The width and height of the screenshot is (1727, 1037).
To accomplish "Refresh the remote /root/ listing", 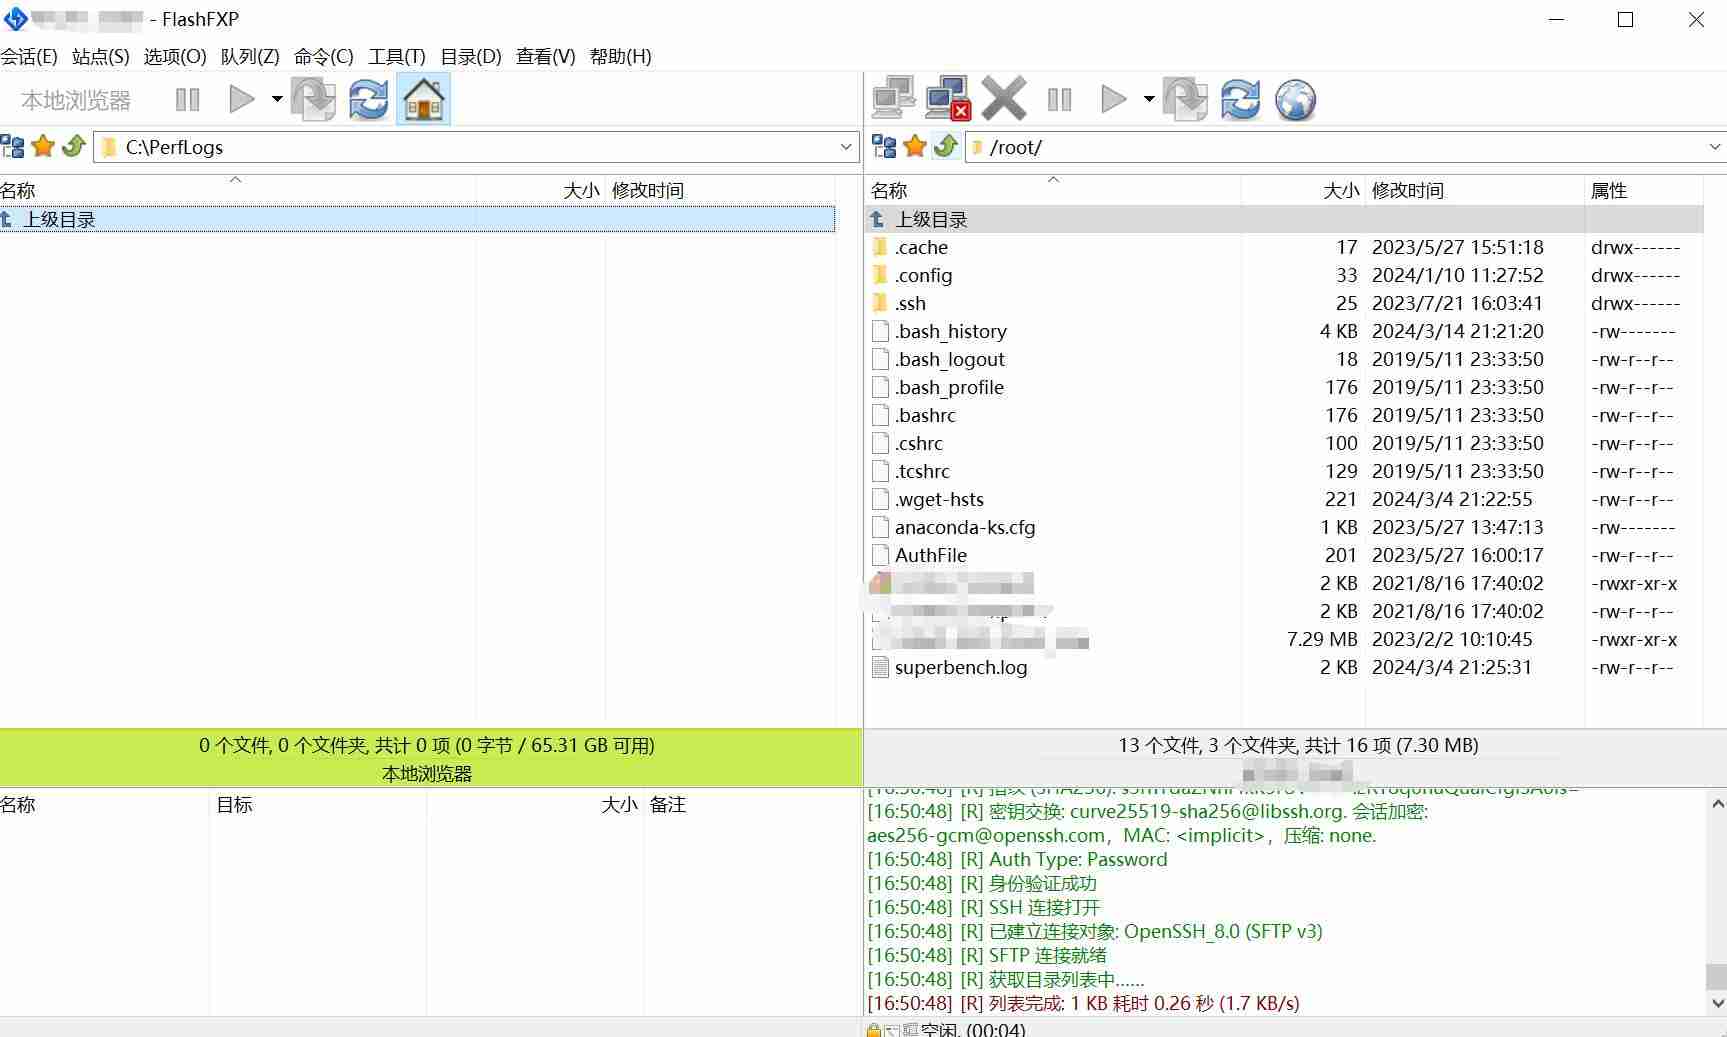I will tap(1241, 99).
